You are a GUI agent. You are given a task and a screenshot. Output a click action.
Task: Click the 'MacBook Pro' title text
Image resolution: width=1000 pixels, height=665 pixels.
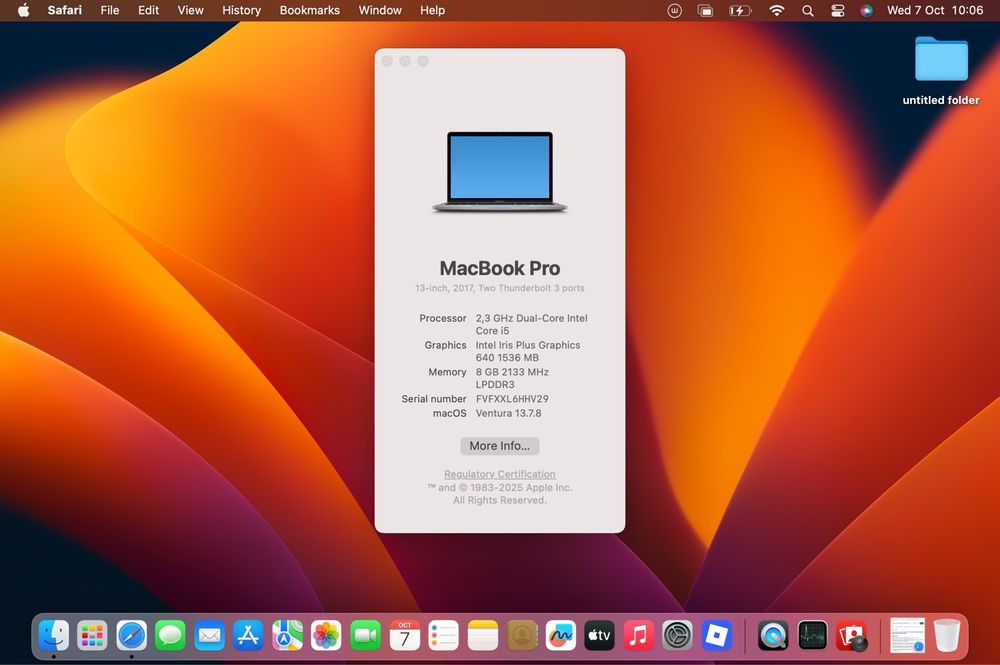pyautogui.click(x=499, y=268)
